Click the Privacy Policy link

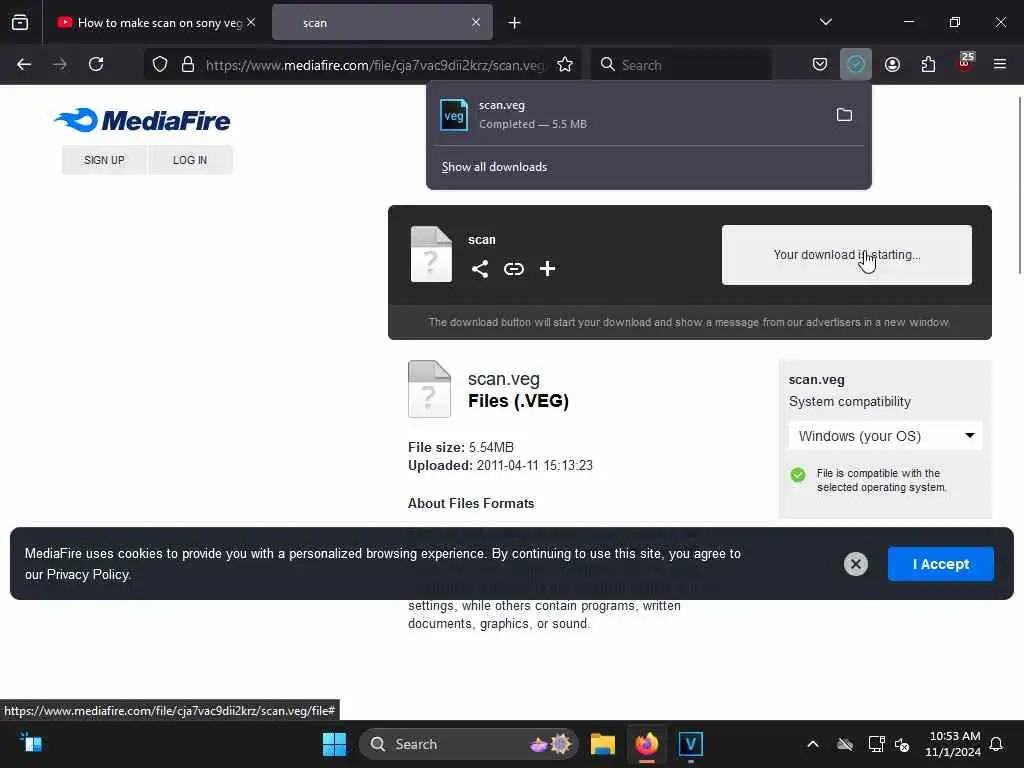(x=88, y=575)
